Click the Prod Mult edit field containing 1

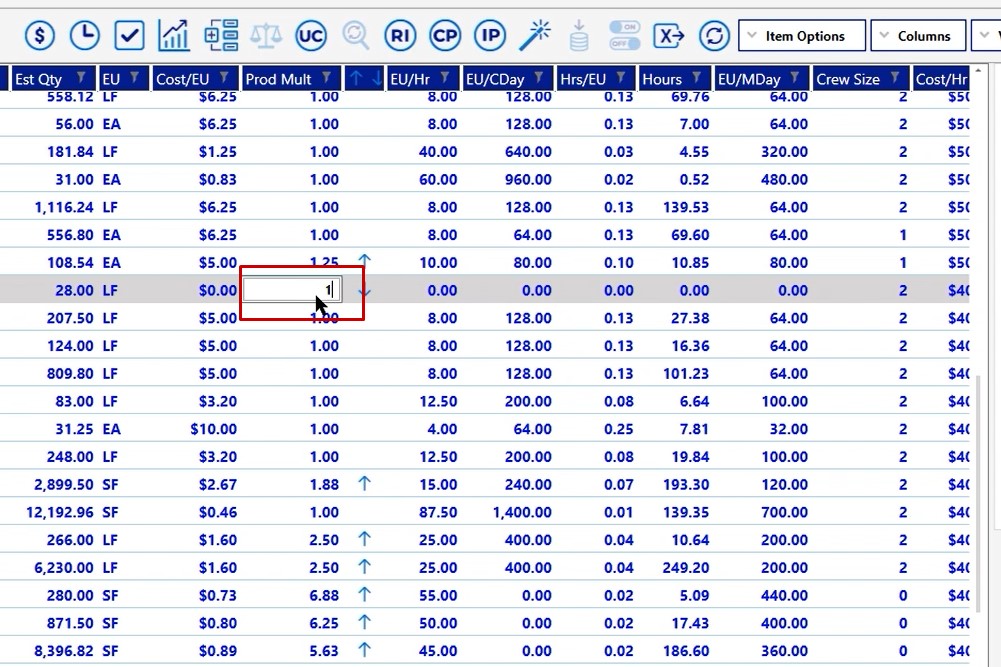click(291, 290)
